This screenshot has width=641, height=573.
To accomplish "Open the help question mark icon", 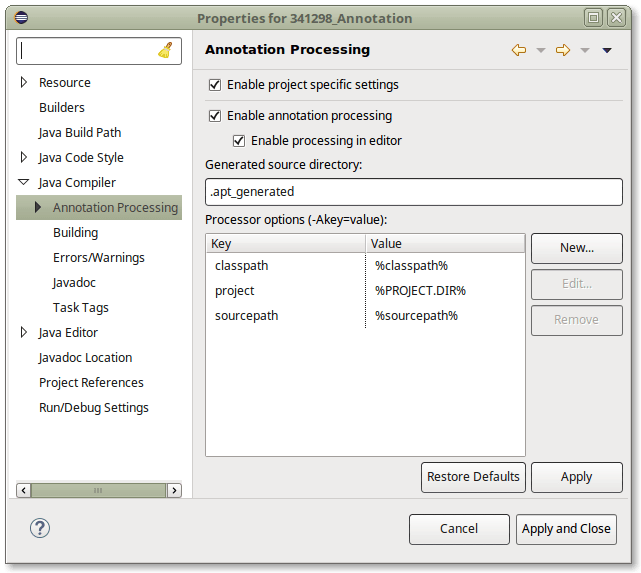I will (40, 528).
